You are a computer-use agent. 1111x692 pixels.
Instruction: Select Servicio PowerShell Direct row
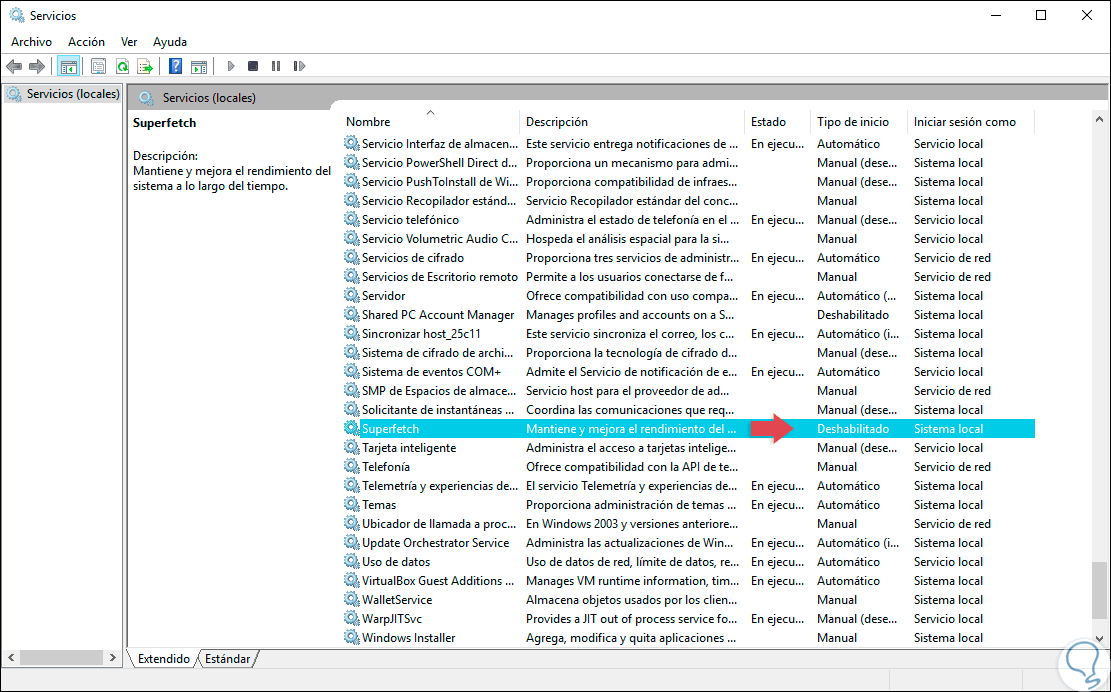(689, 162)
